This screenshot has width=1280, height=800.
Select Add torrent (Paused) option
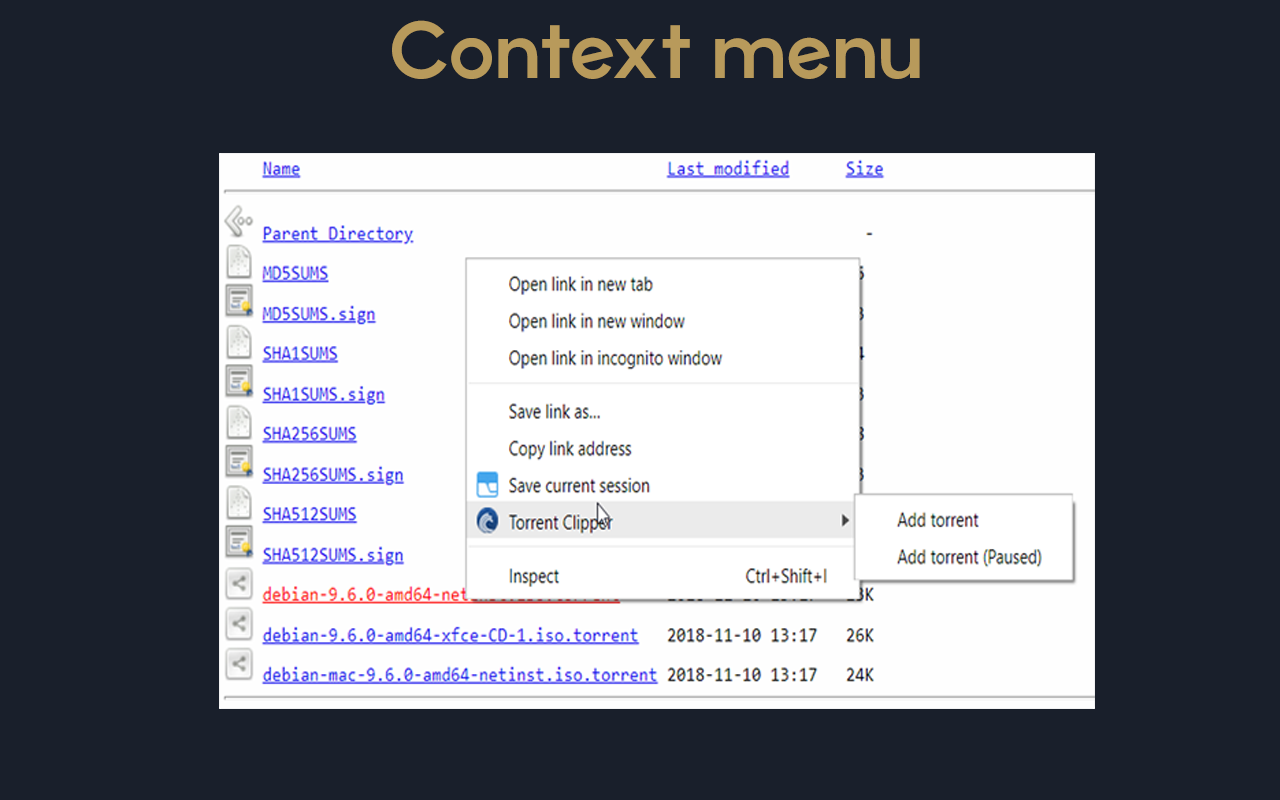pos(969,557)
